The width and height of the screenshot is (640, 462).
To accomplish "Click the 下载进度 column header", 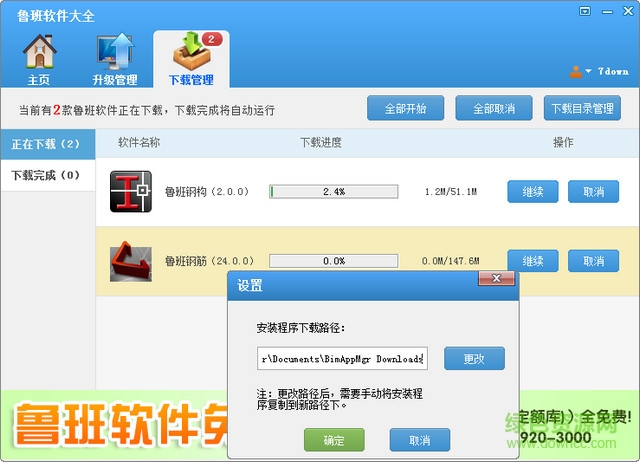I will click(x=321, y=142).
